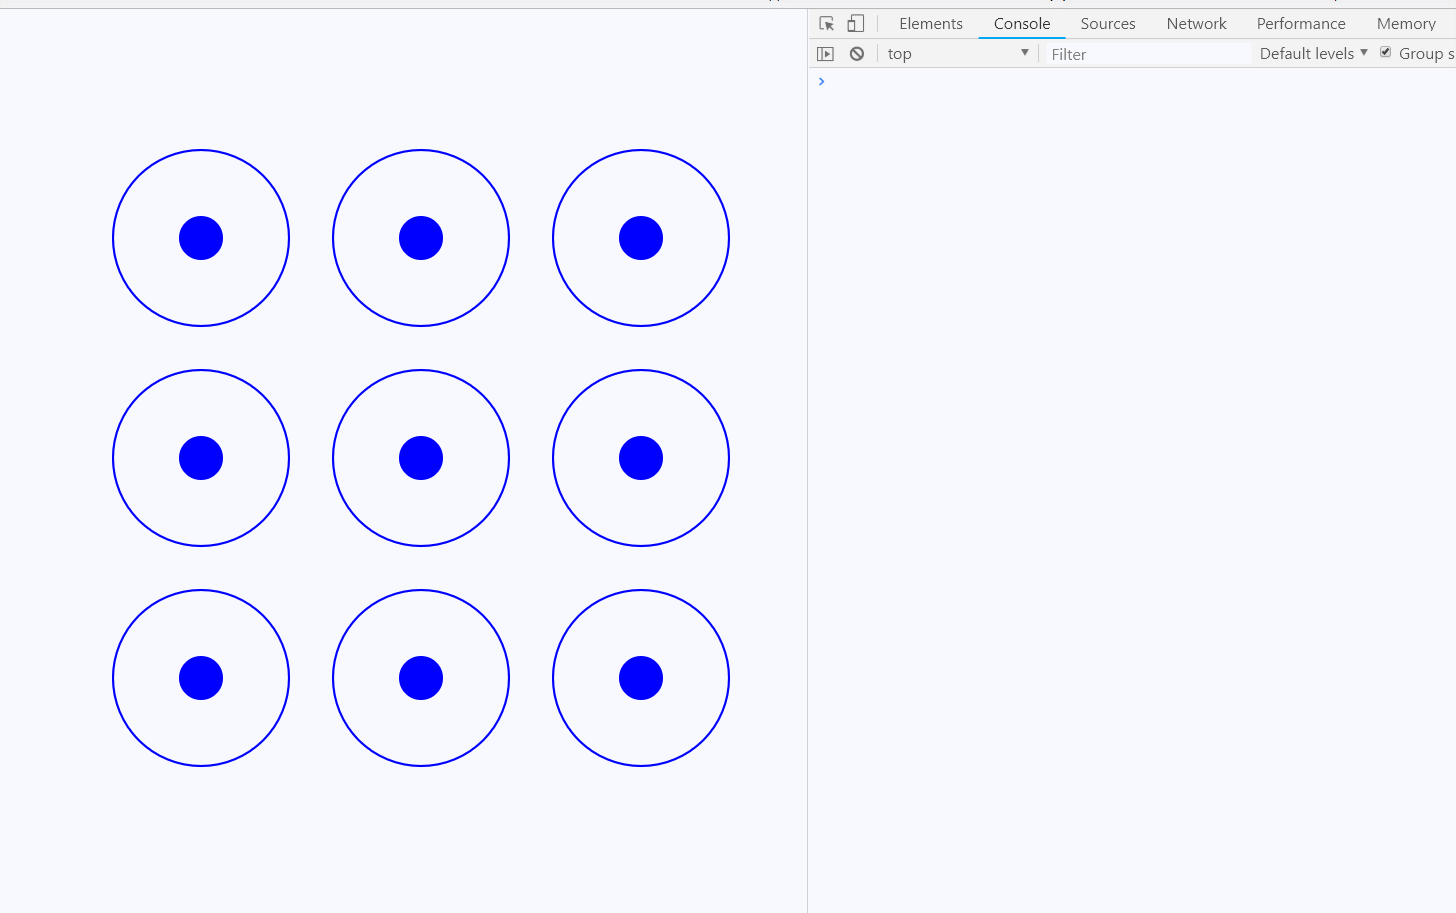
Task: Open the console sidebar panel icon
Action: 825,53
